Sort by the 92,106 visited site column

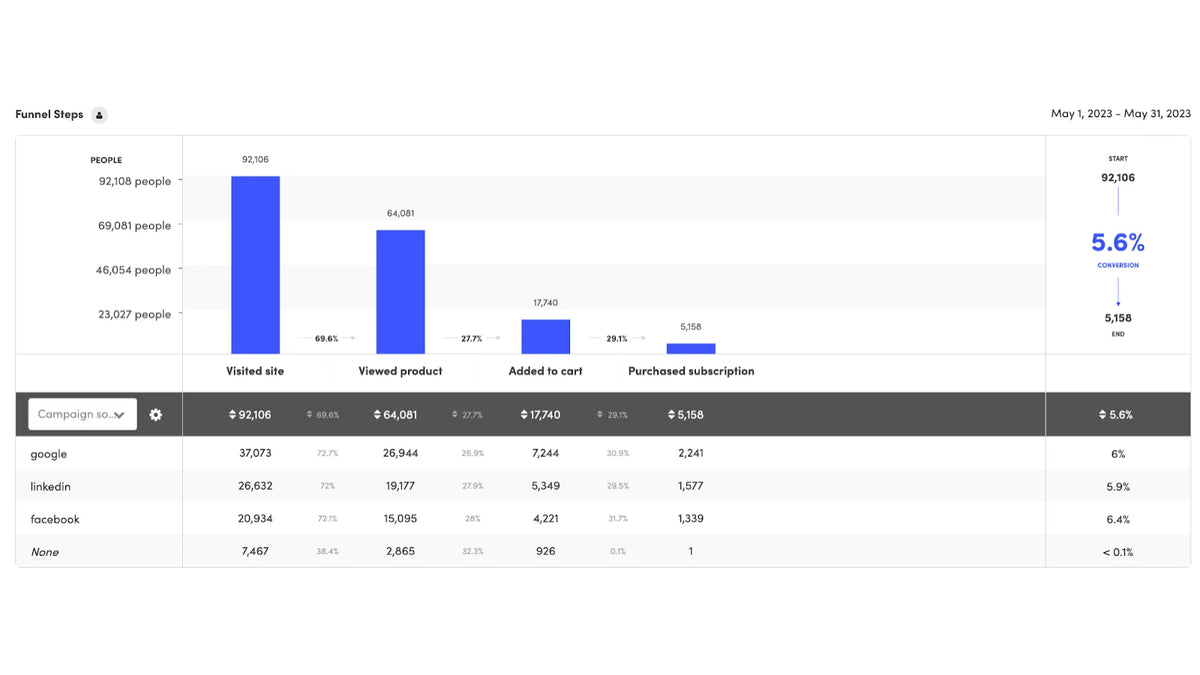(250, 414)
